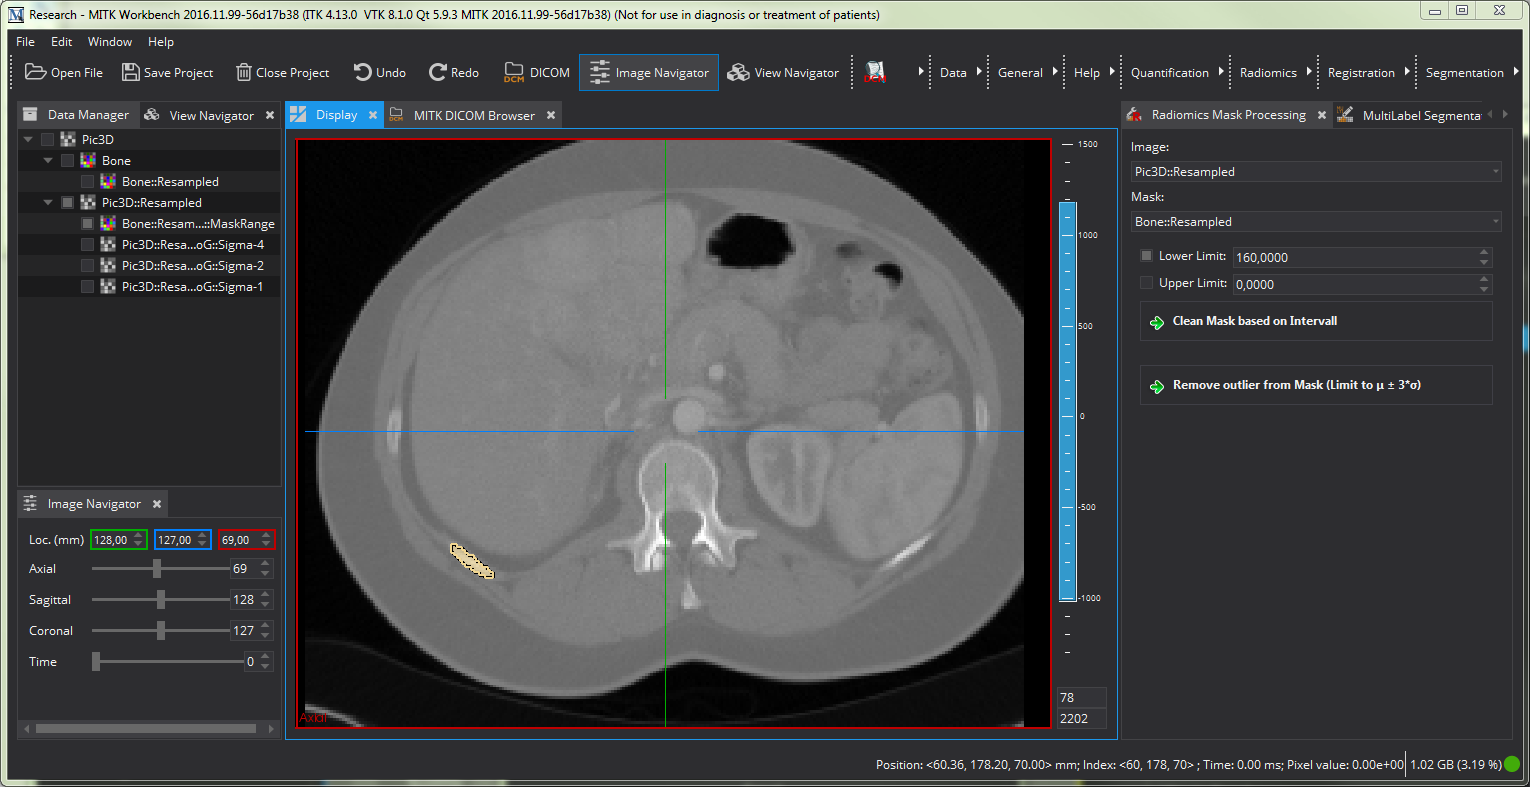
Task: Click the Data Manager horizontal scrollbar
Action: pos(148,729)
